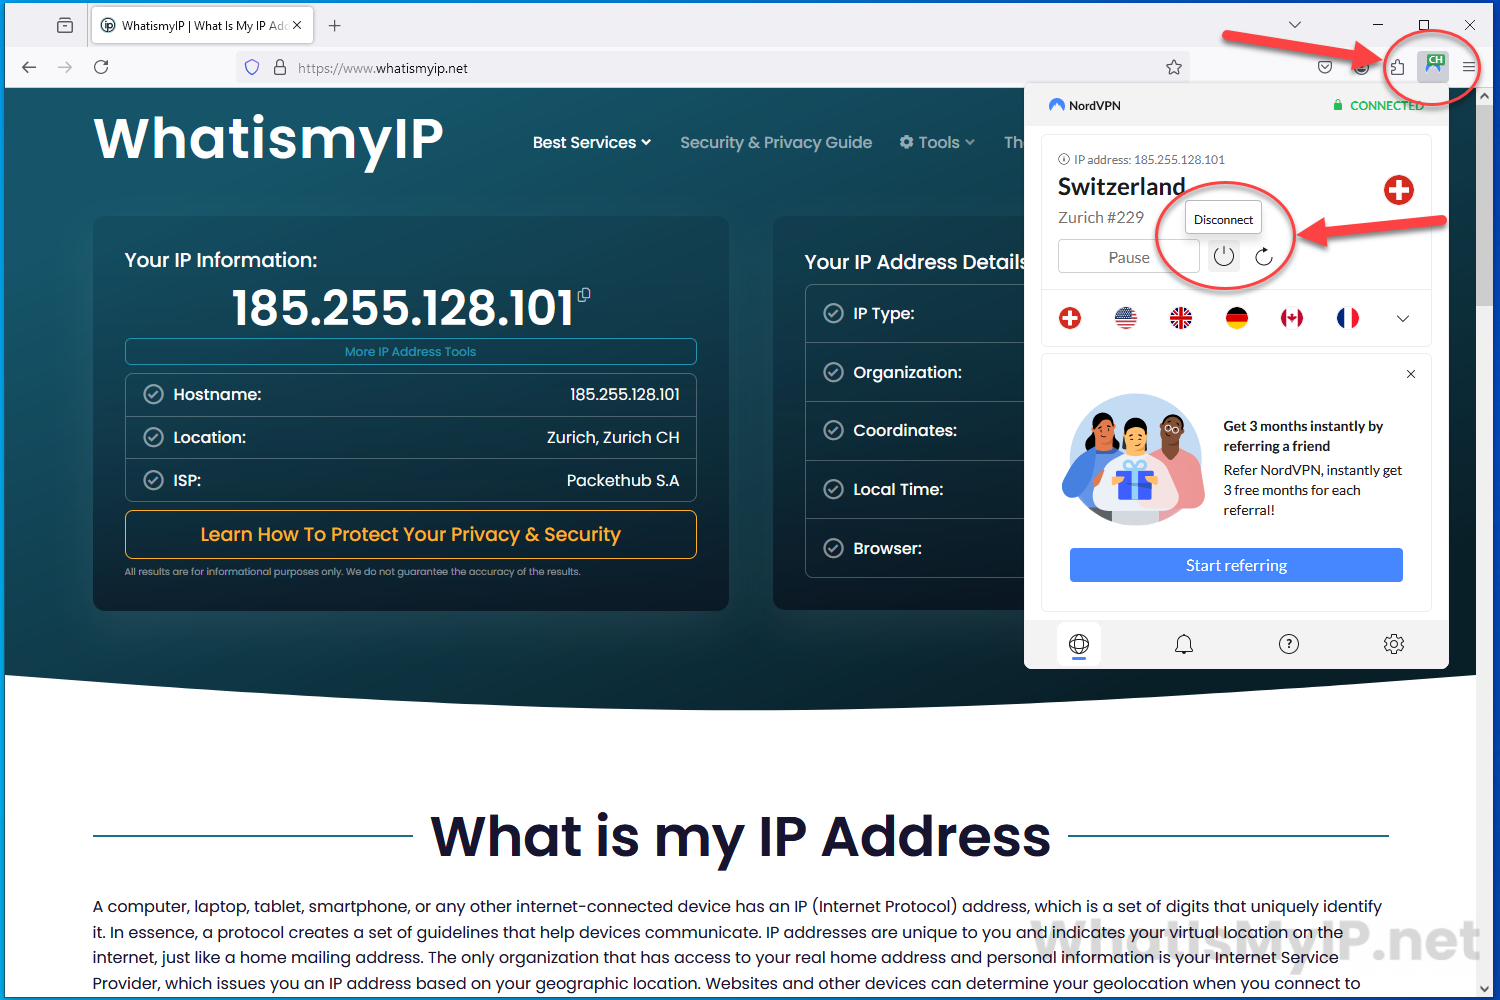Reload the current page
Image resolution: width=1500 pixels, height=1000 pixels.
(x=101, y=67)
